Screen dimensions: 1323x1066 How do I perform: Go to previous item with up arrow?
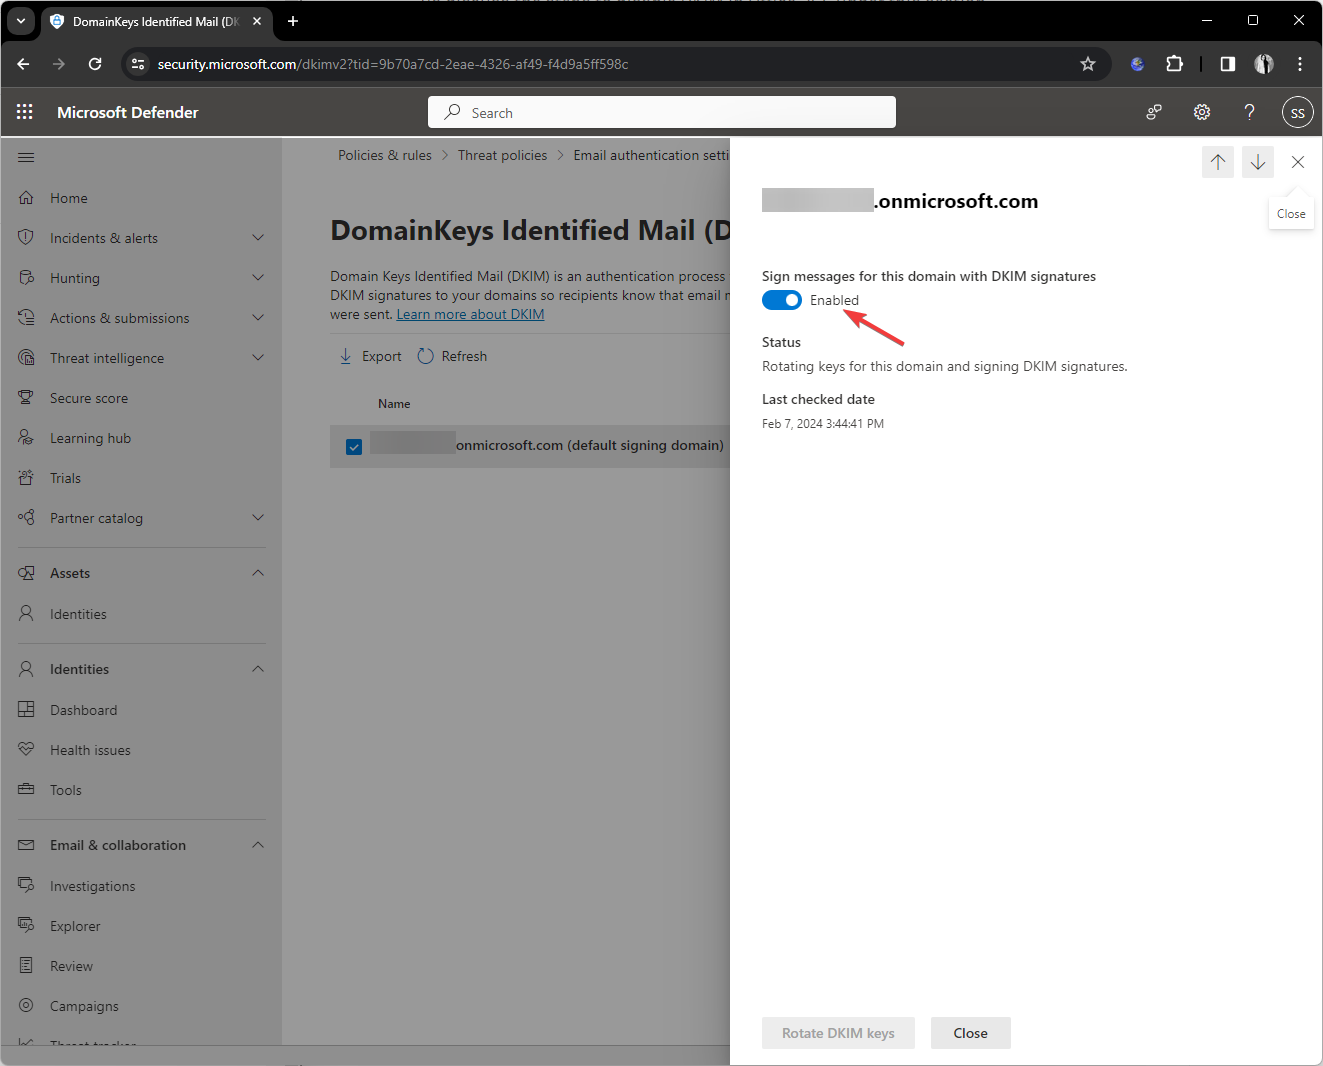pyautogui.click(x=1218, y=162)
